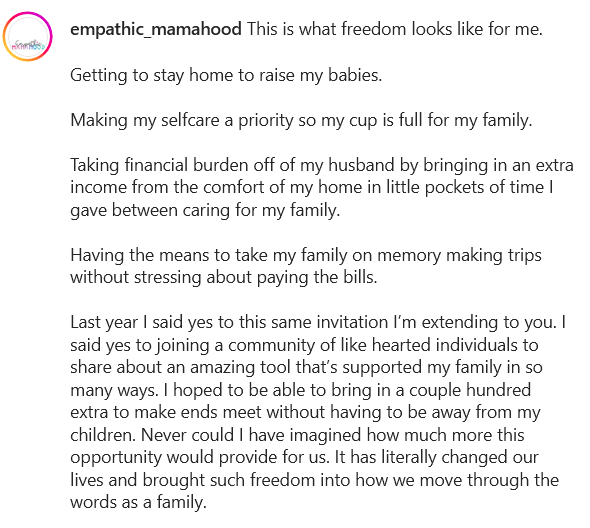
Task: Click the empathic_mamahood username link
Action: coord(156,29)
